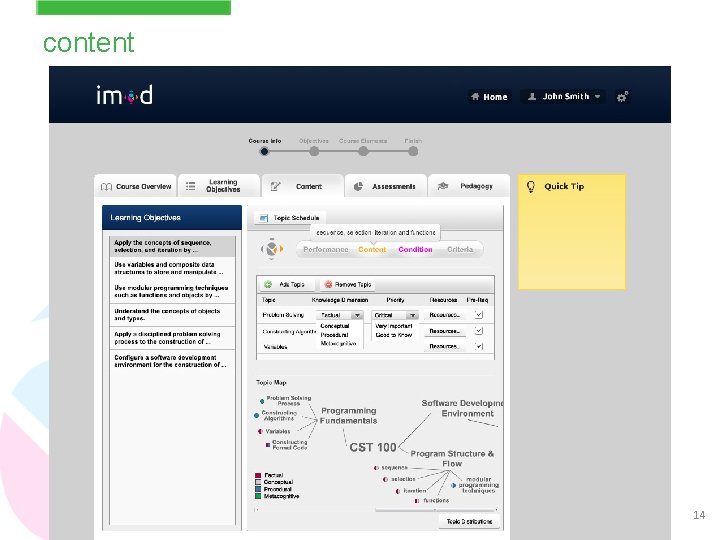Open Resources for Problem Solving row
The width and height of the screenshot is (720, 540).
444,315
